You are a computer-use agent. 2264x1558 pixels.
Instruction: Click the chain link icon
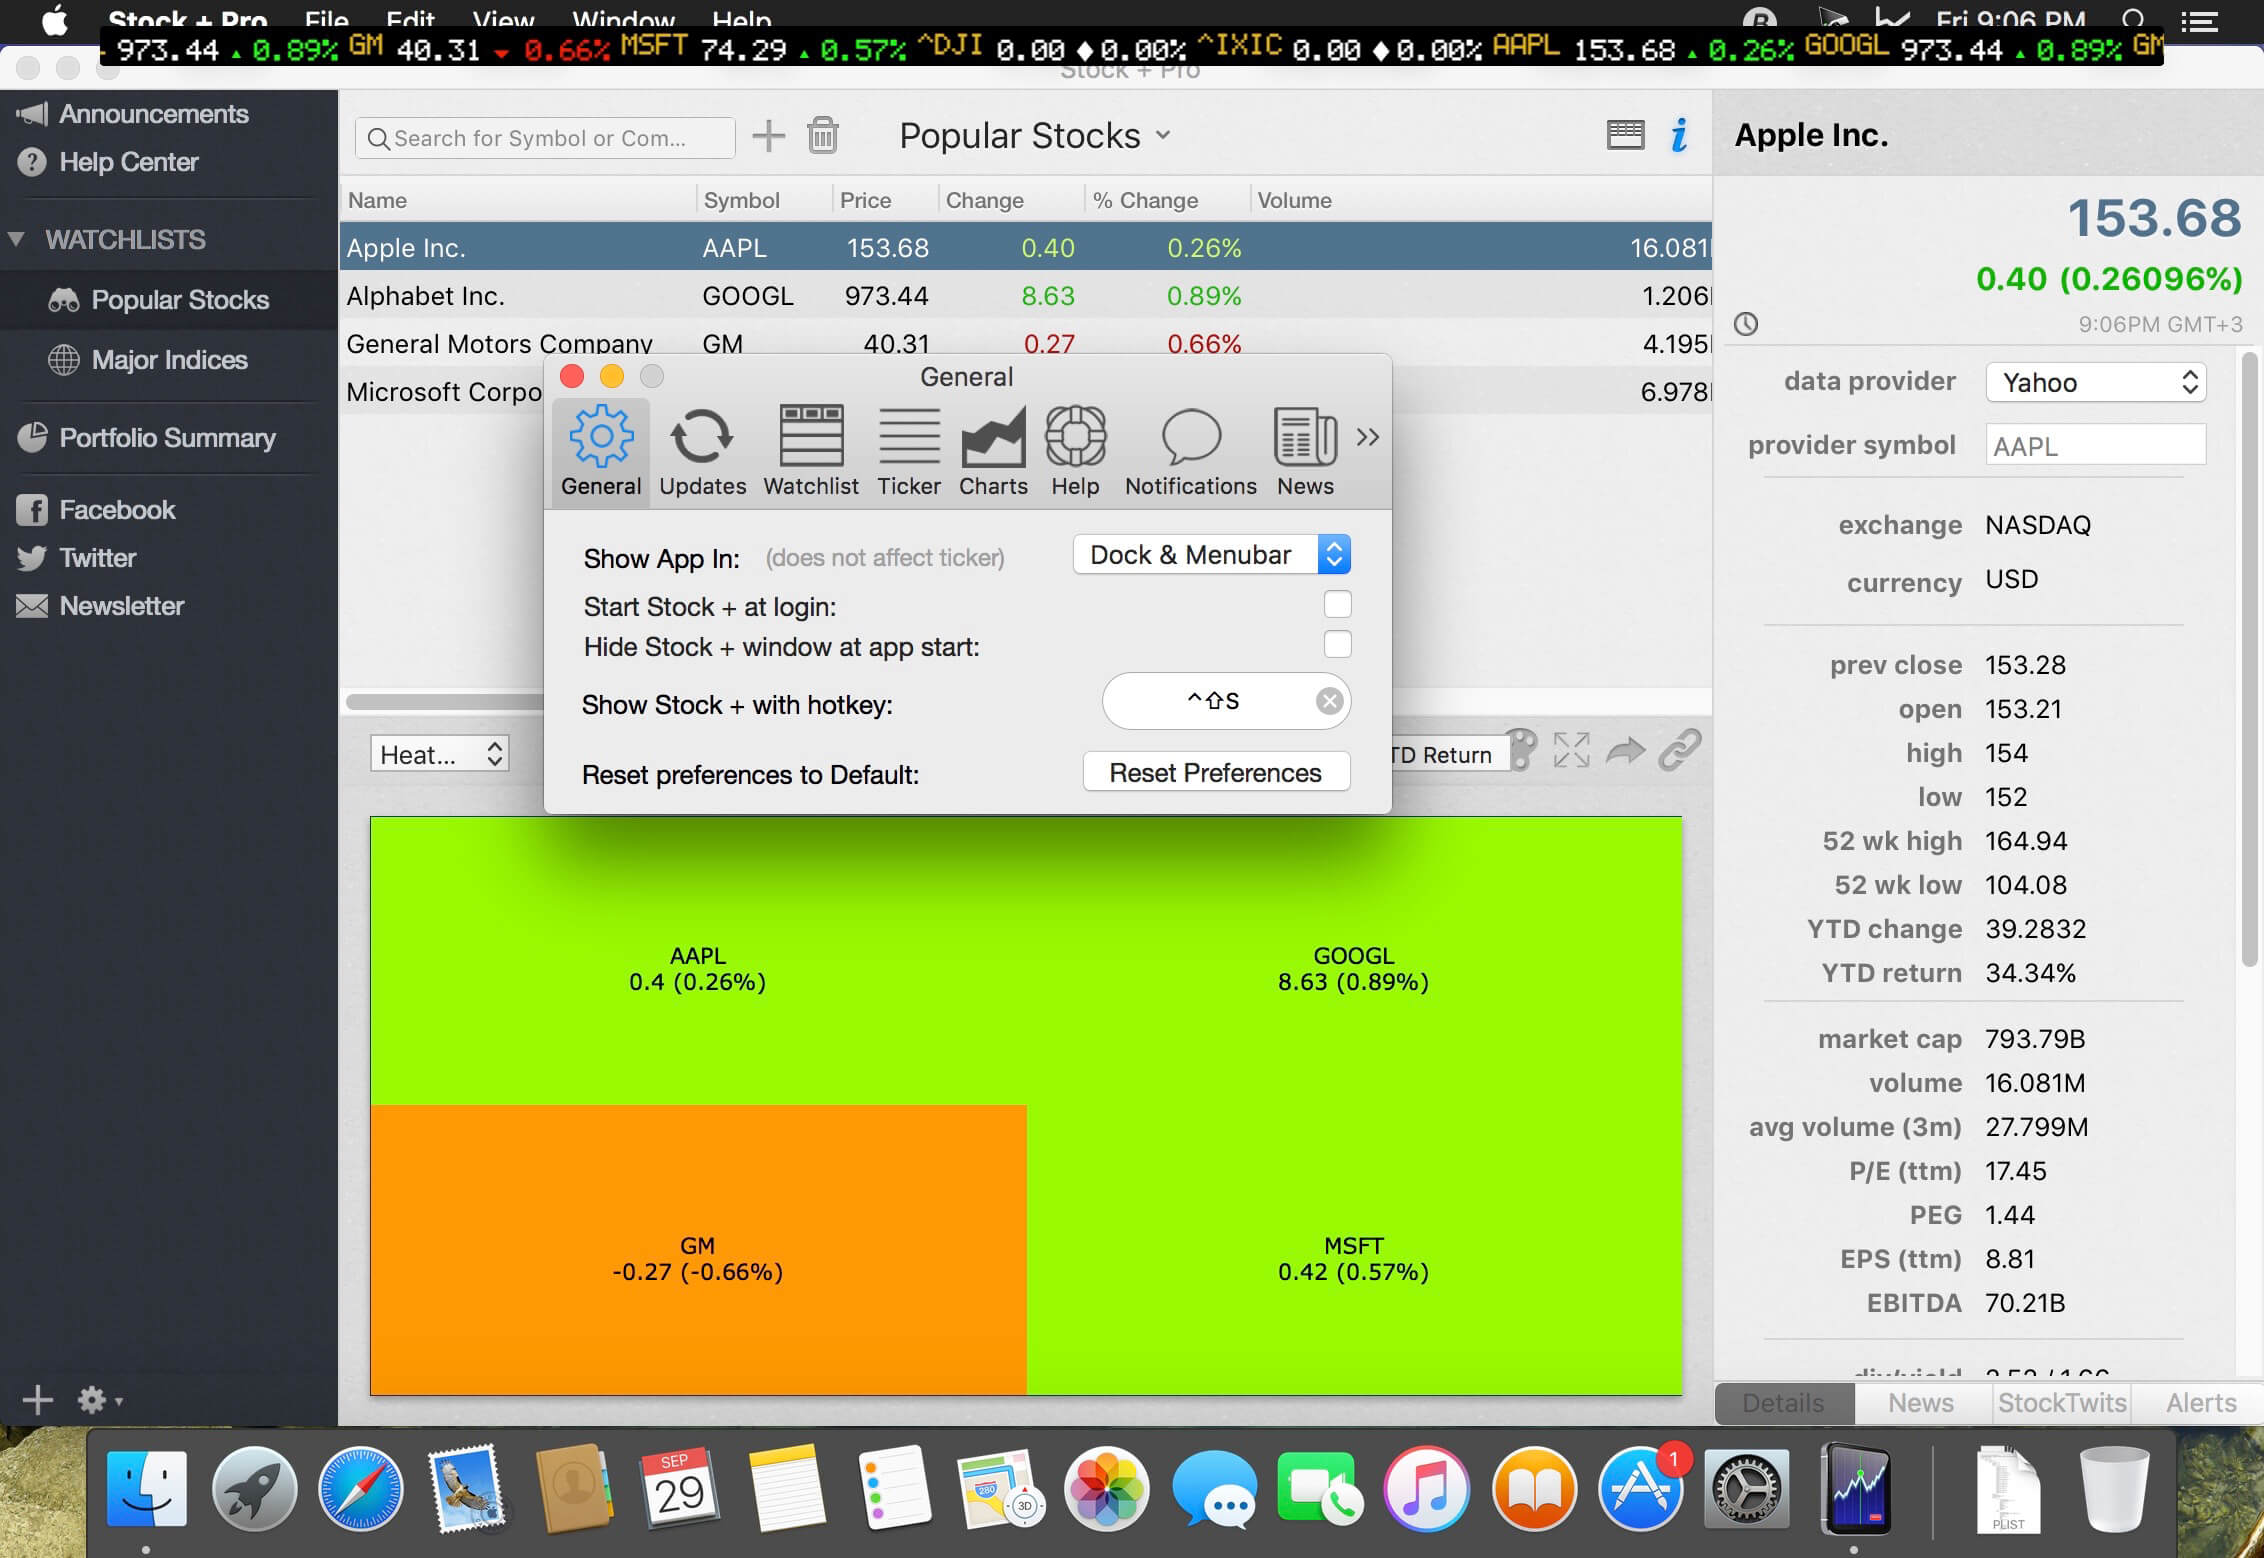1680,749
